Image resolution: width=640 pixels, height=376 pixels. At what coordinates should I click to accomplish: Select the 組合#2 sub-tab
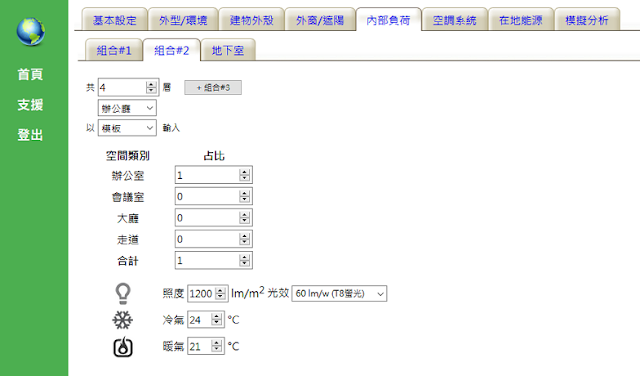pyautogui.click(x=171, y=50)
